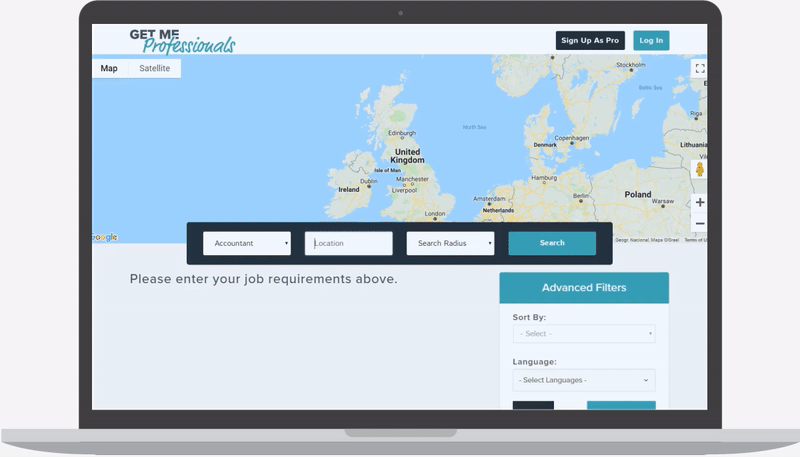Click Berlin on the map
Screen dimensions: 800x457
581,196
